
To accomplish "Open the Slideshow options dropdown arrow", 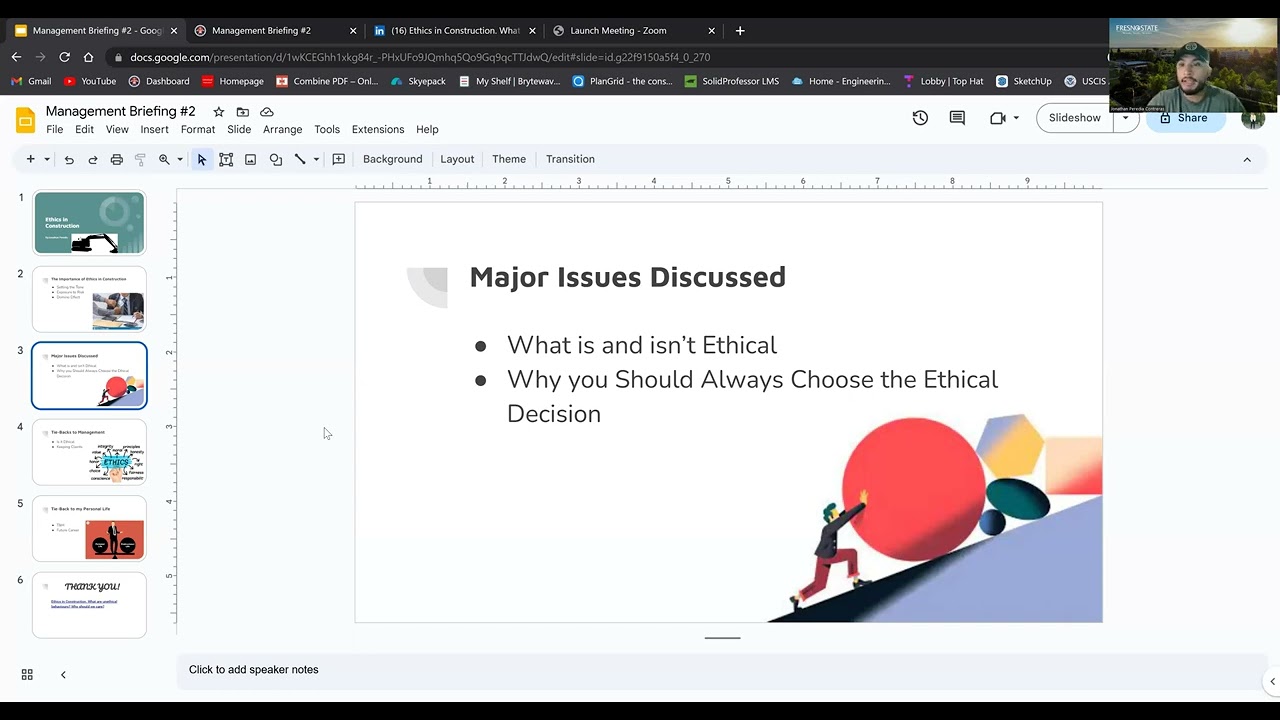I will [x=1125, y=118].
